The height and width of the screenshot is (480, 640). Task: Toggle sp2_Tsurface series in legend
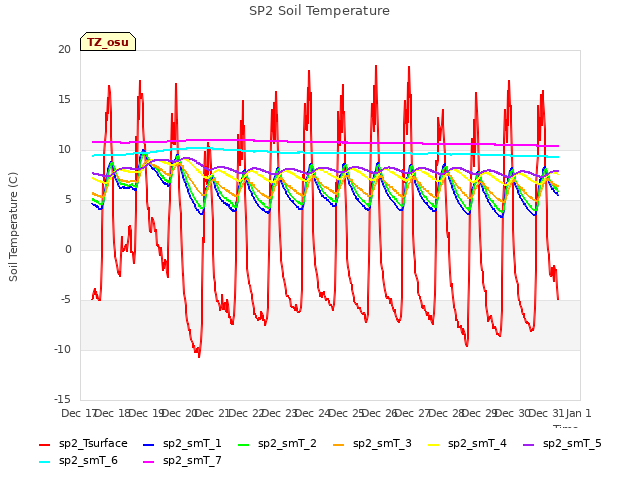pos(83,444)
